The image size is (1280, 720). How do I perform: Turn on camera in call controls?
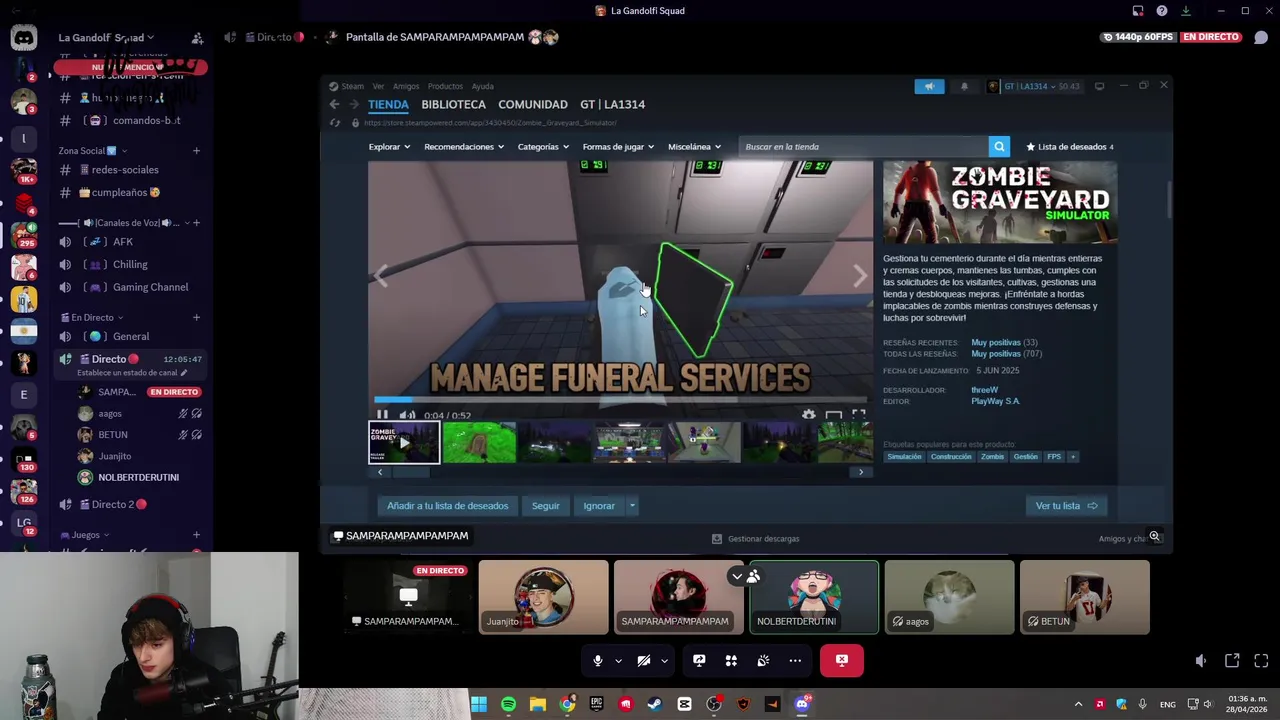tap(644, 661)
